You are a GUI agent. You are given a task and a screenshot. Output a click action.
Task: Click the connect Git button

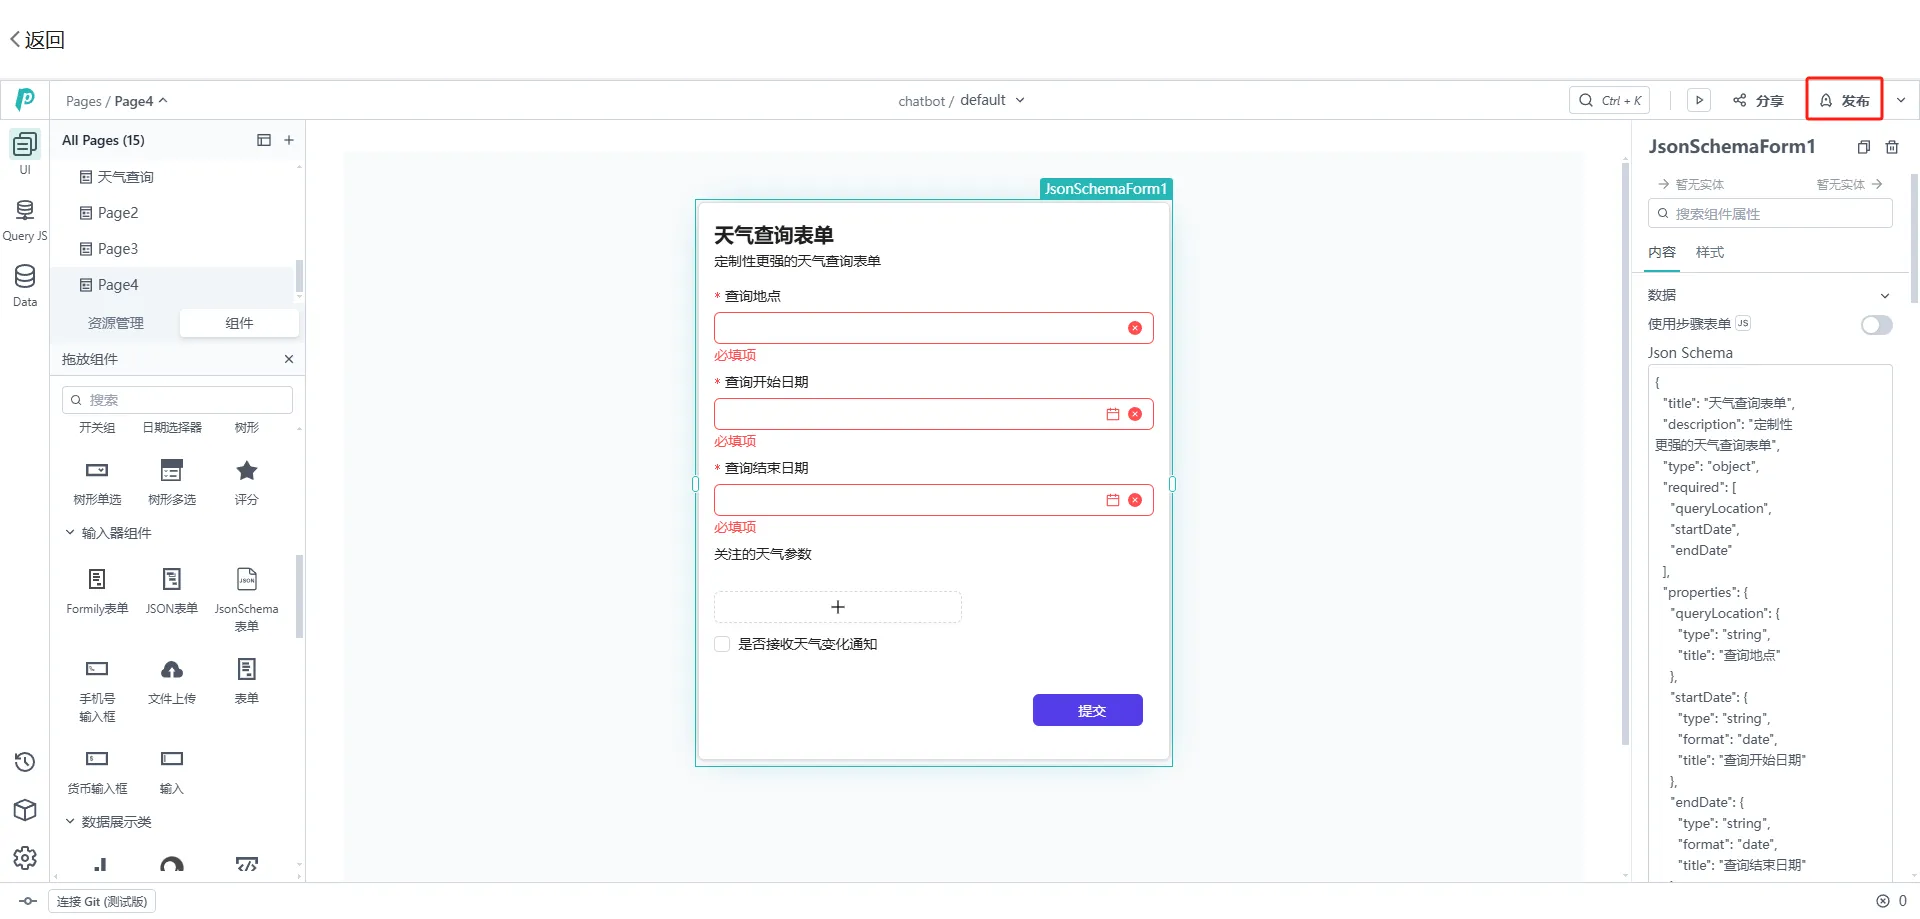click(x=102, y=901)
